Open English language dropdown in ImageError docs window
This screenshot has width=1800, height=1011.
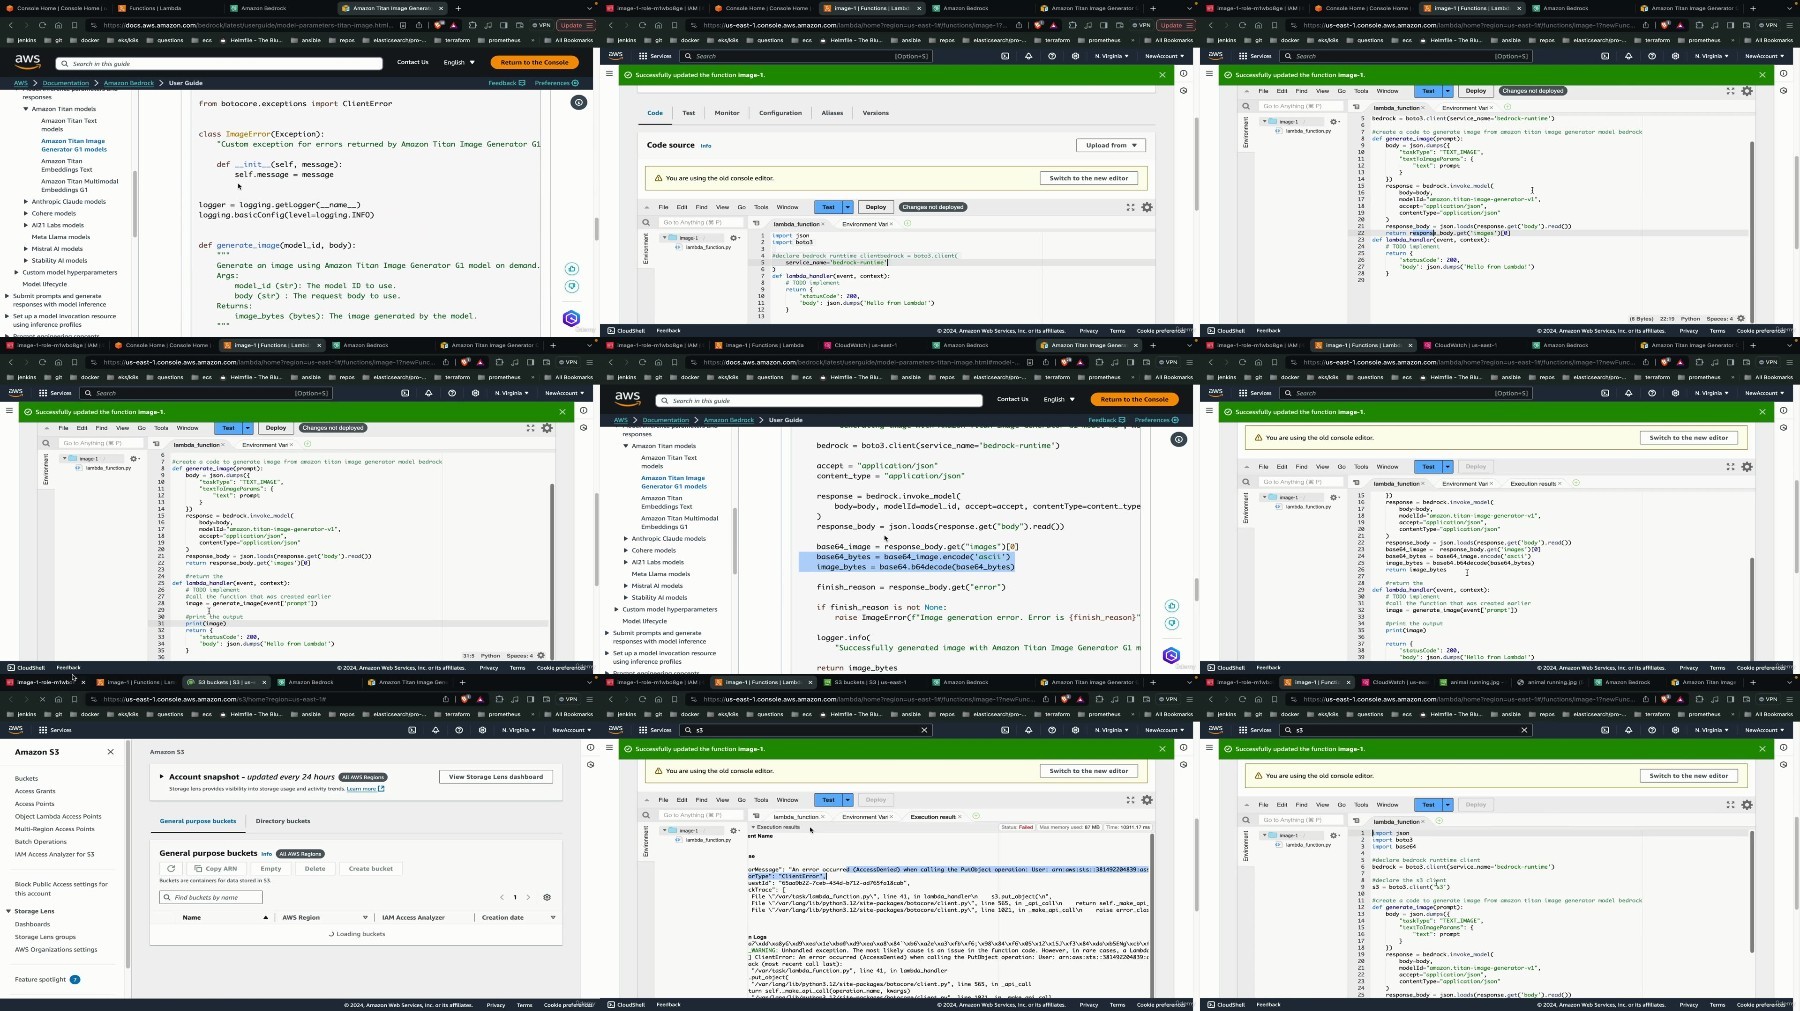(x=459, y=62)
